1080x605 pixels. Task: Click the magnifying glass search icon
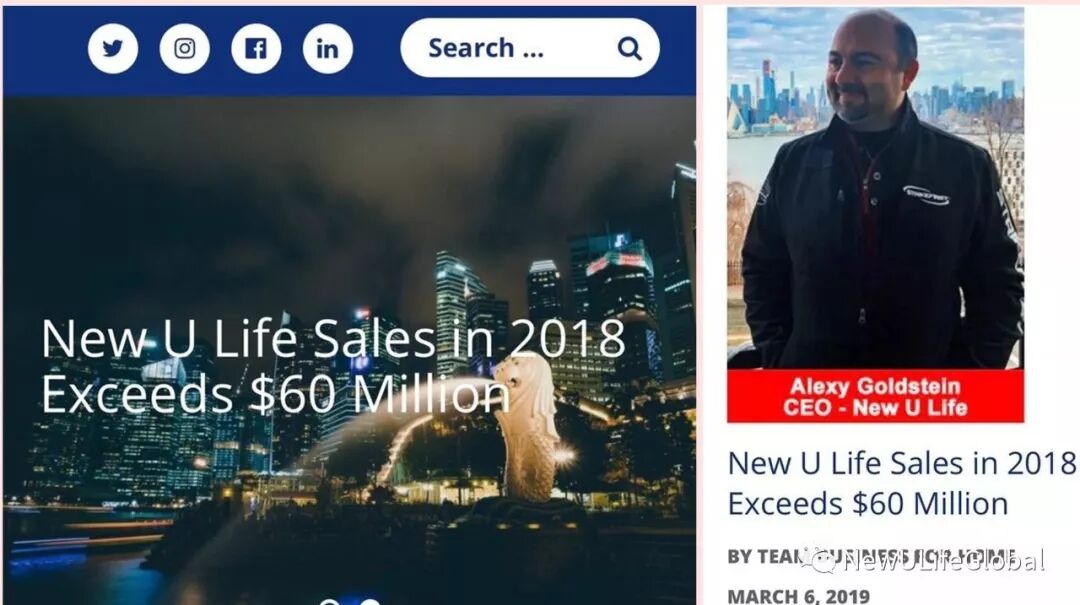[630, 48]
